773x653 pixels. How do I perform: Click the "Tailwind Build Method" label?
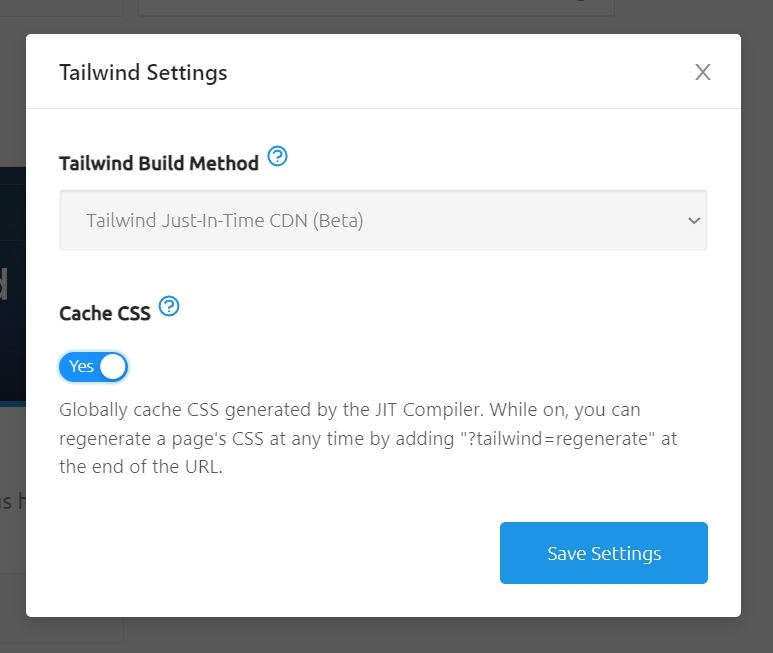tap(159, 164)
